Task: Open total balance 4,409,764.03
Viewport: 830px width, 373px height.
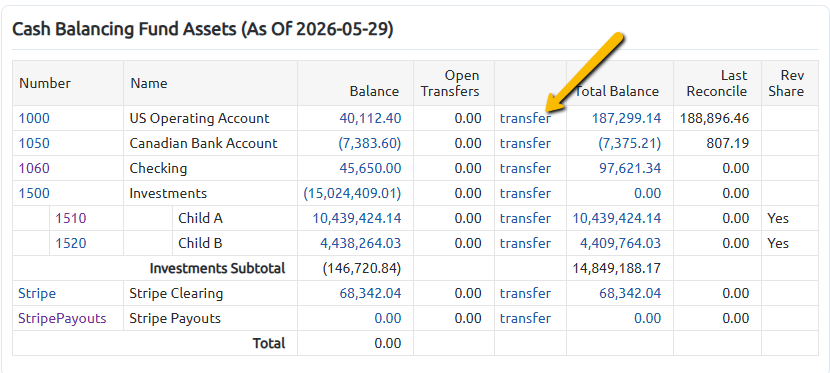Action: point(620,243)
